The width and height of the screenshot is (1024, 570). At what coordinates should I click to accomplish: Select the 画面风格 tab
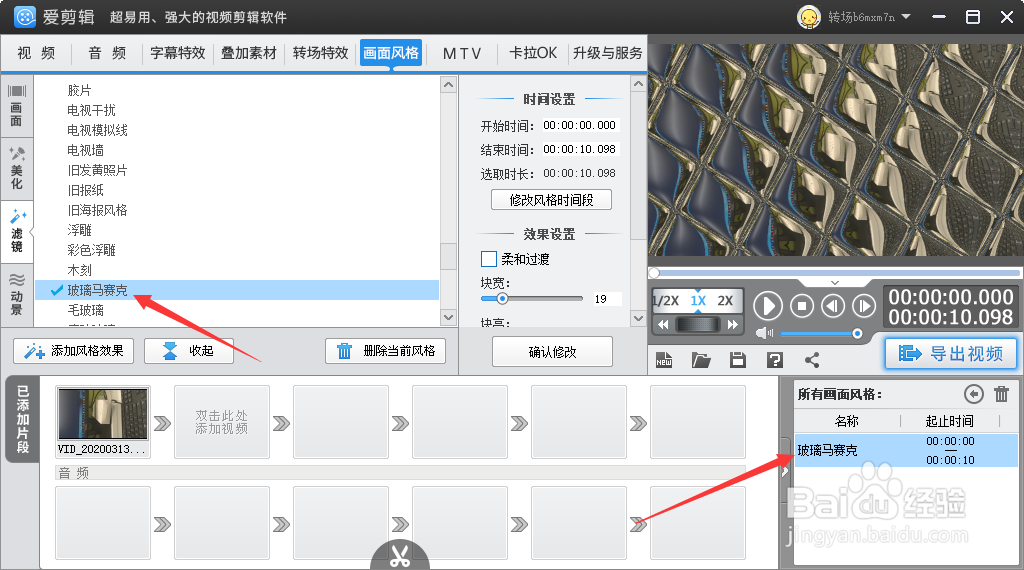coord(391,53)
